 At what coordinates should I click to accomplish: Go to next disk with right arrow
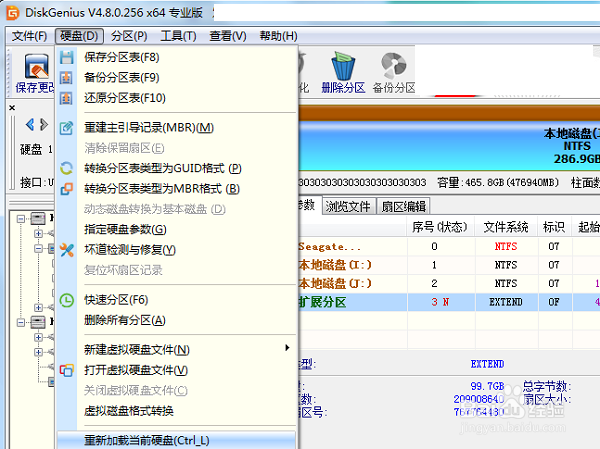(x=44, y=124)
